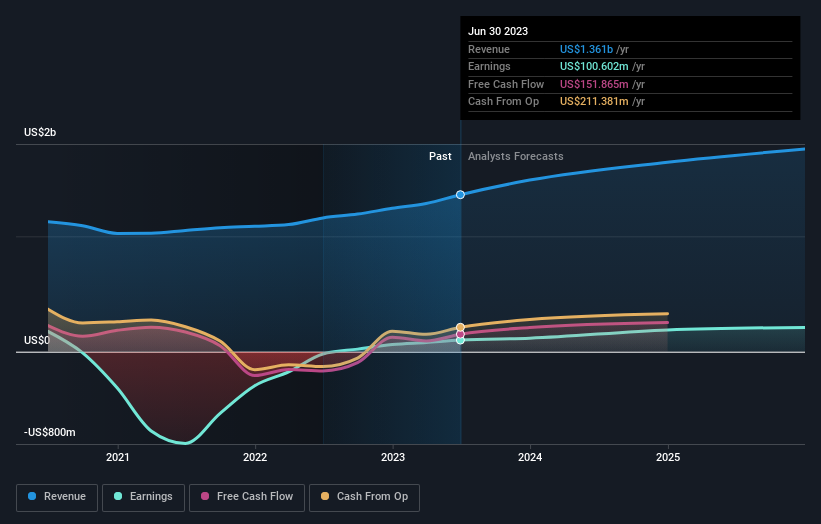Toggle the Earnings series legend button
This screenshot has height=524, width=821.
(143, 497)
